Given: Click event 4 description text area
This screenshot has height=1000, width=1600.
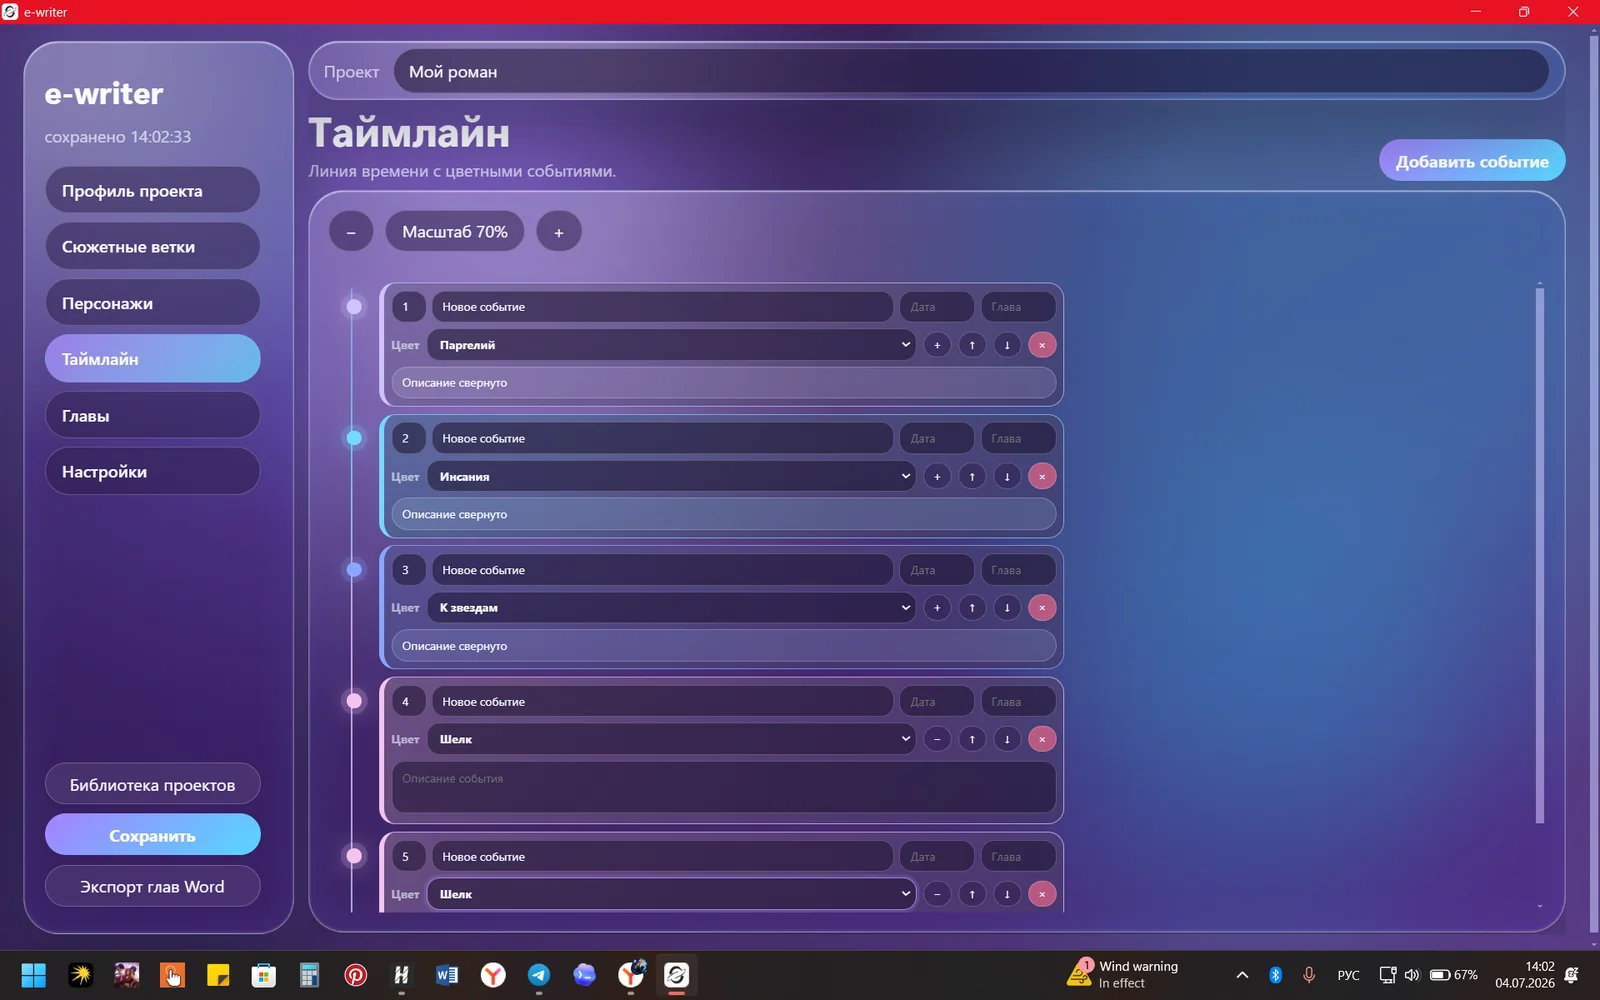Looking at the screenshot, I should (x=724, y=788).
